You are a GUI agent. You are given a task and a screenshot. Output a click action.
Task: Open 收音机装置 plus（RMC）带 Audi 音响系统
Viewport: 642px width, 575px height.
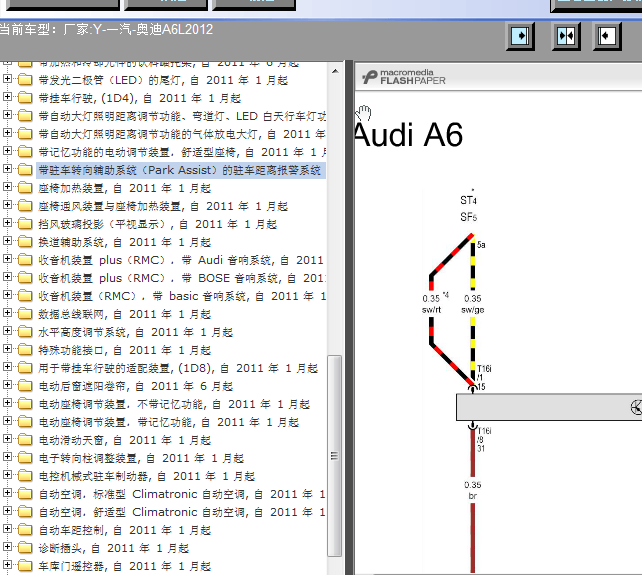[x=181, y=260]
